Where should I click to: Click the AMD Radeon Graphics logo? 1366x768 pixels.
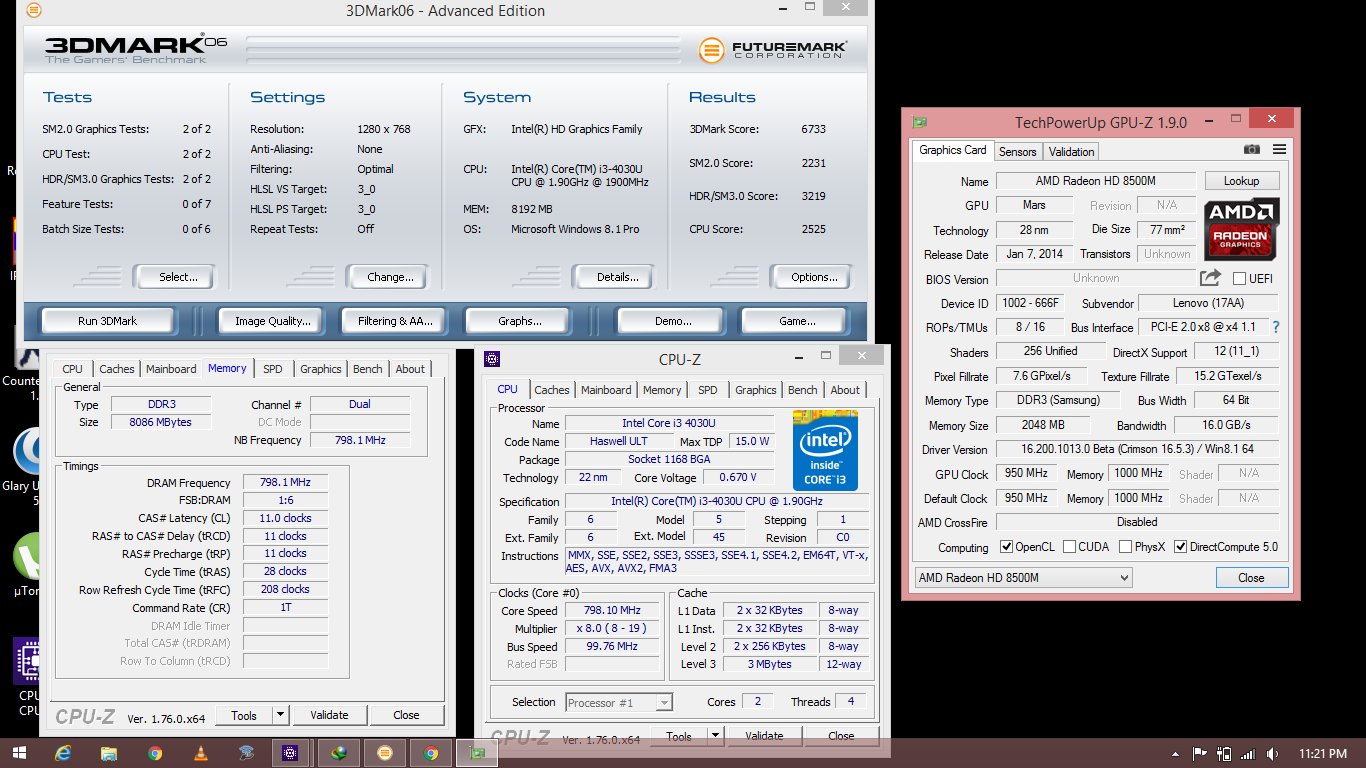(x=1241, y=228)
